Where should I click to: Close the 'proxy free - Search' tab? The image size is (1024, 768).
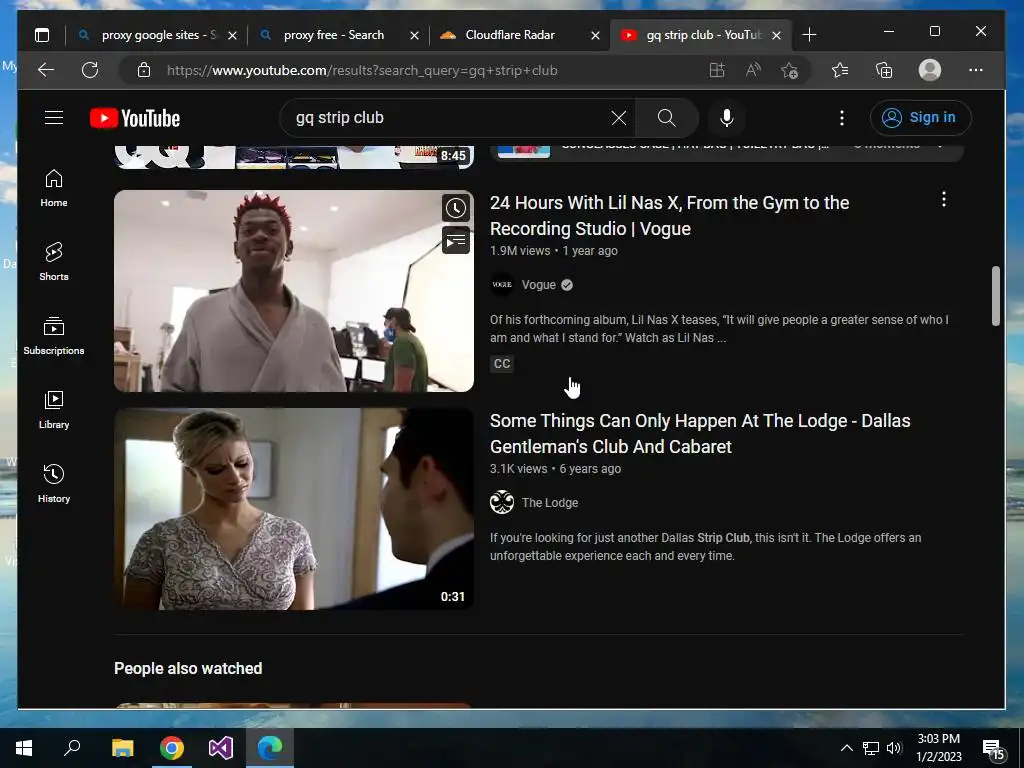click(x=414, y=35)
